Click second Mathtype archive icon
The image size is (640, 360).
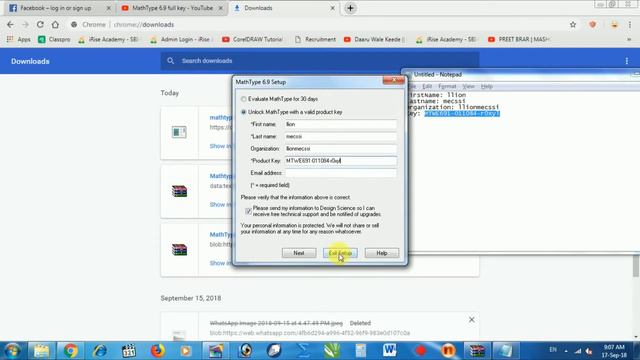(x=179, y=191)
